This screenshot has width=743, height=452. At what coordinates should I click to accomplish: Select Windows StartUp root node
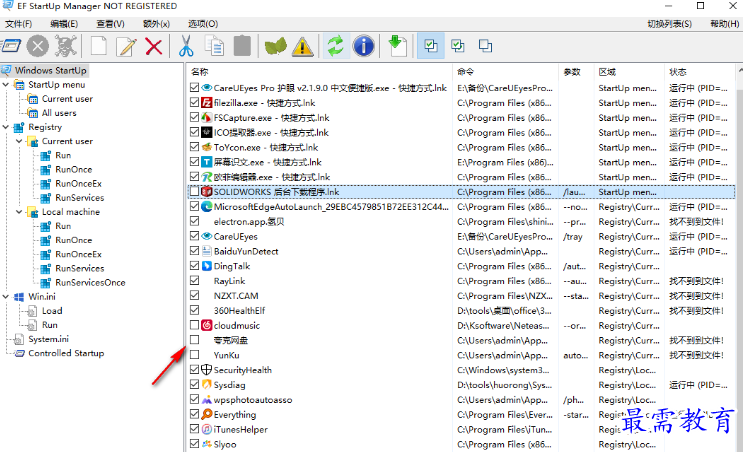(50, 71)
